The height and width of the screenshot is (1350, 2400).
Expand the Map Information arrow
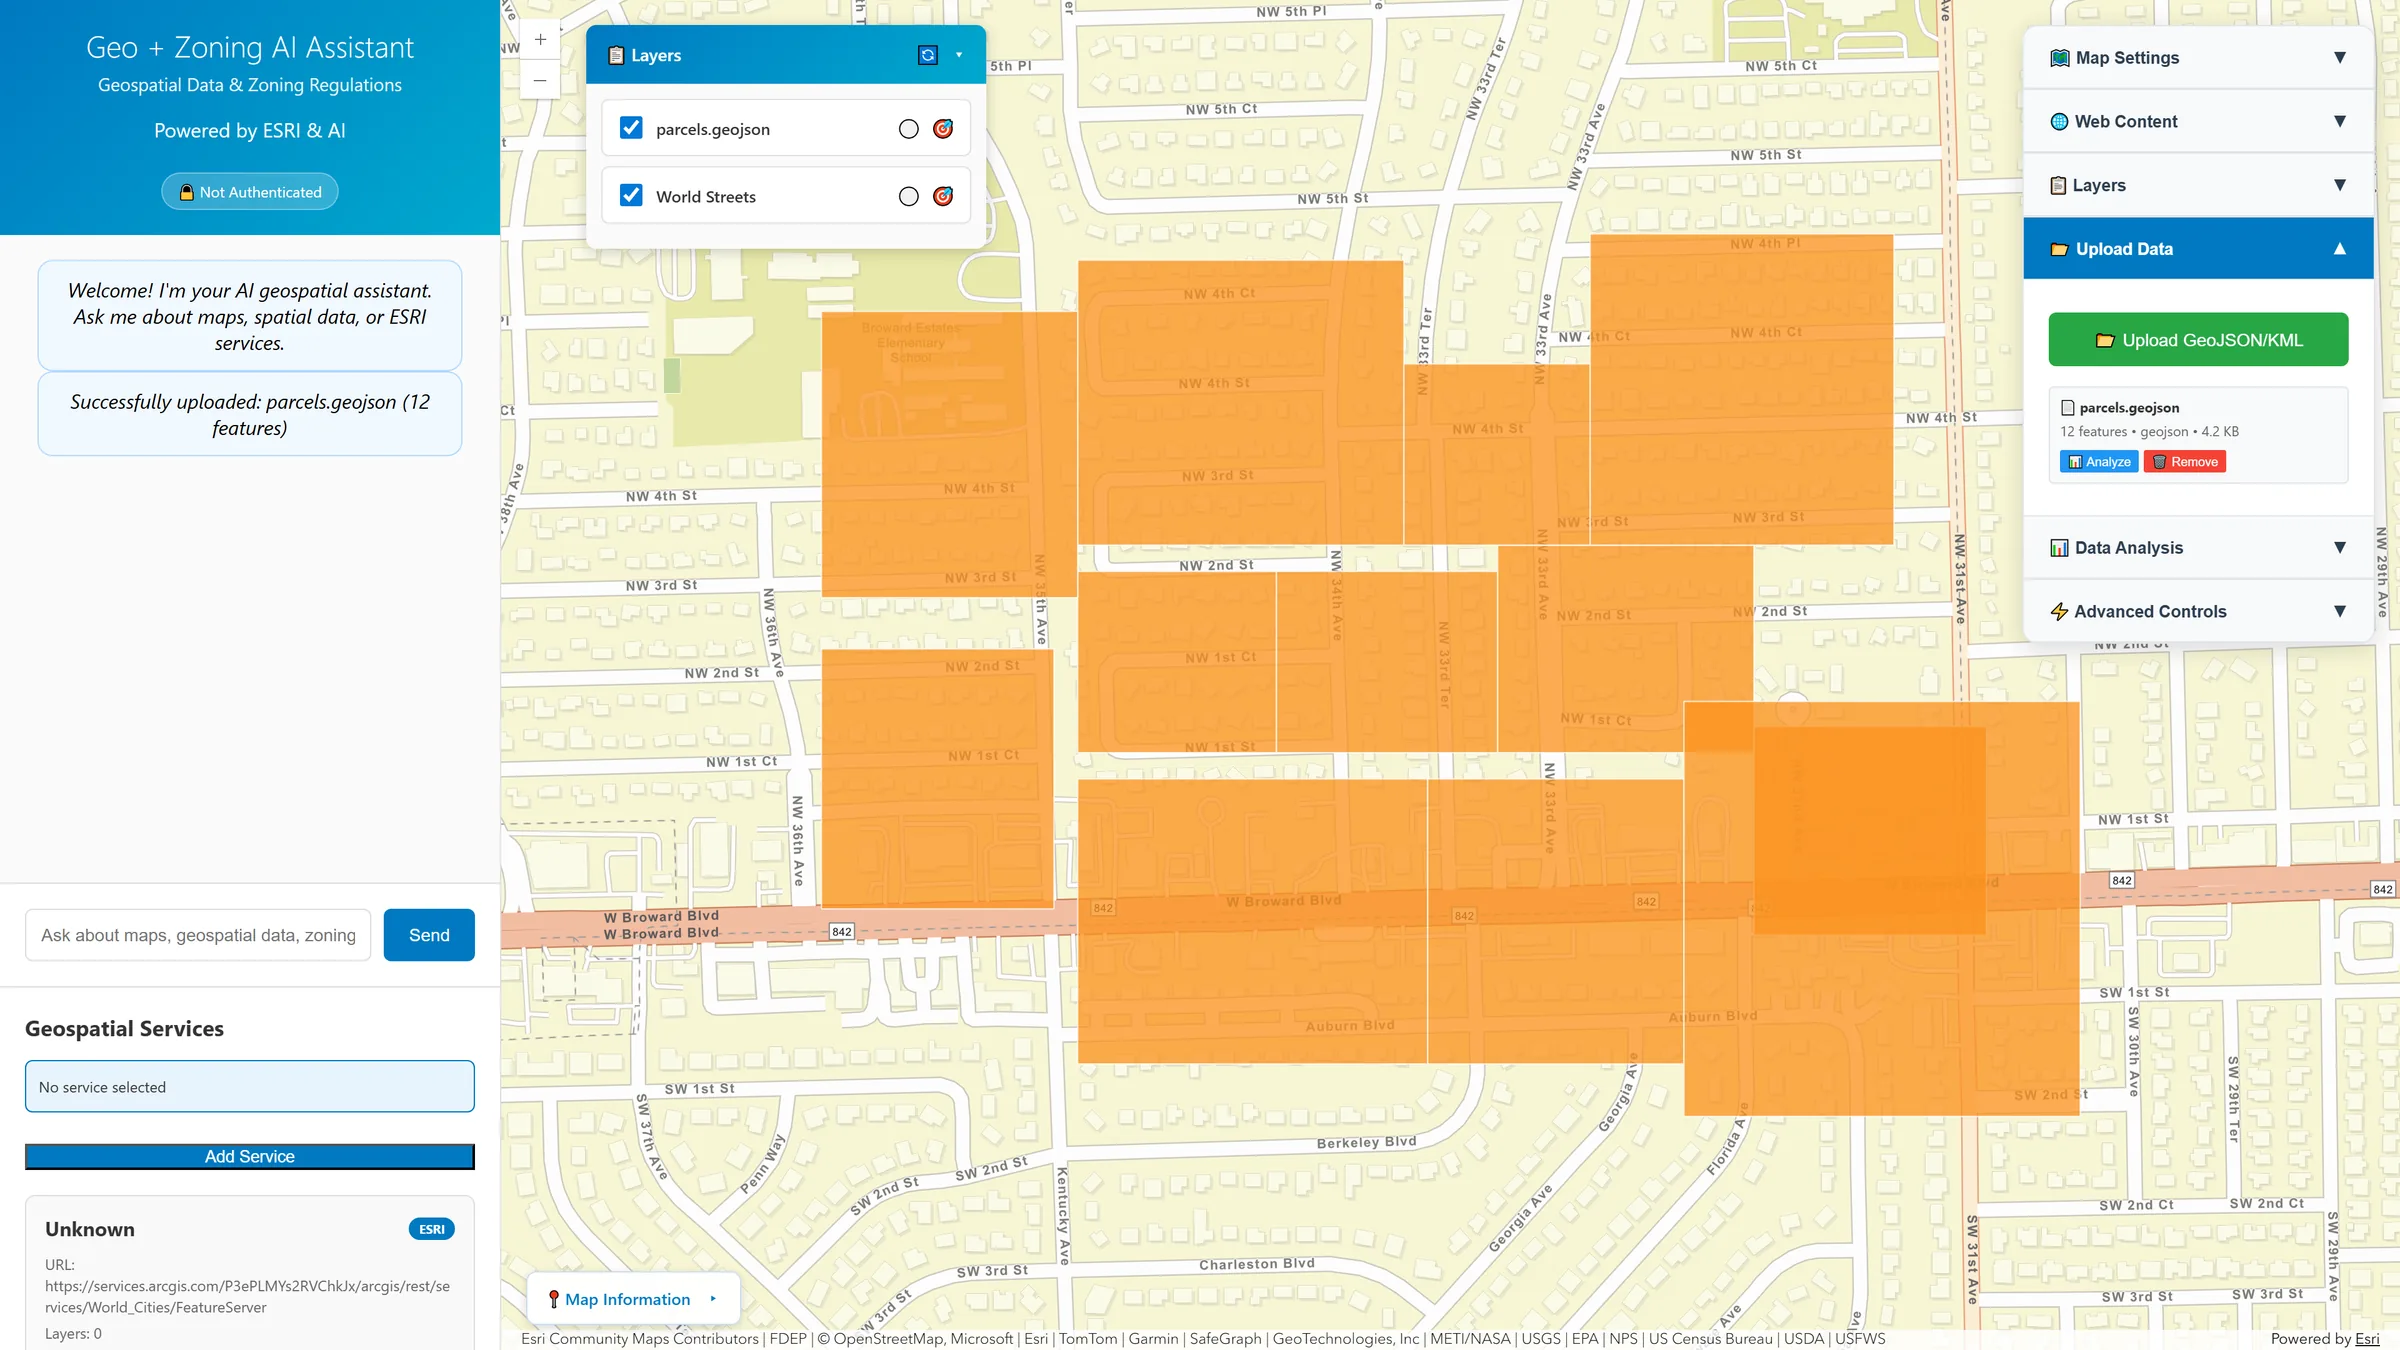713,1299
